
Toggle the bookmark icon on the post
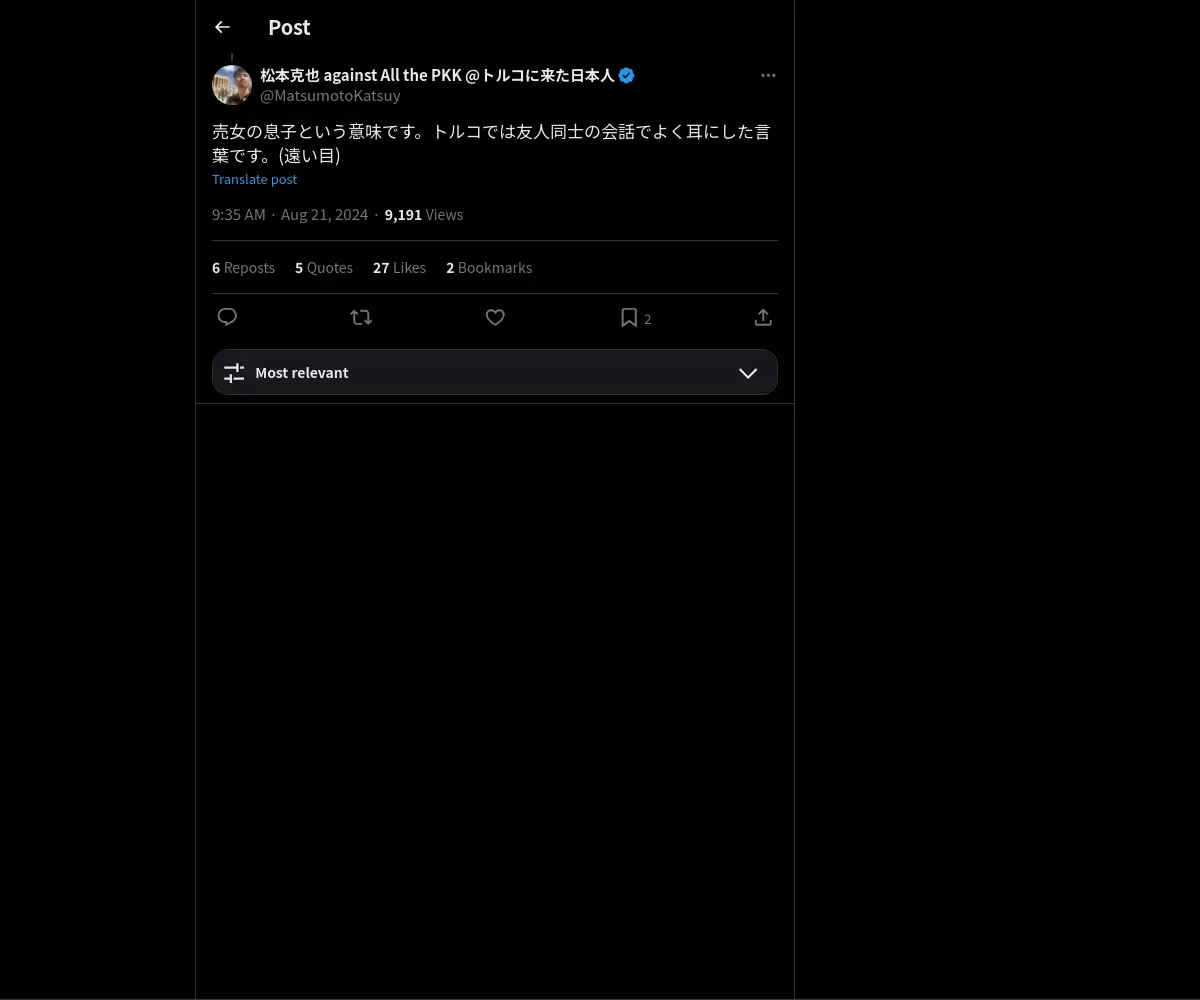pyautogui.click(x=629, y=317)
